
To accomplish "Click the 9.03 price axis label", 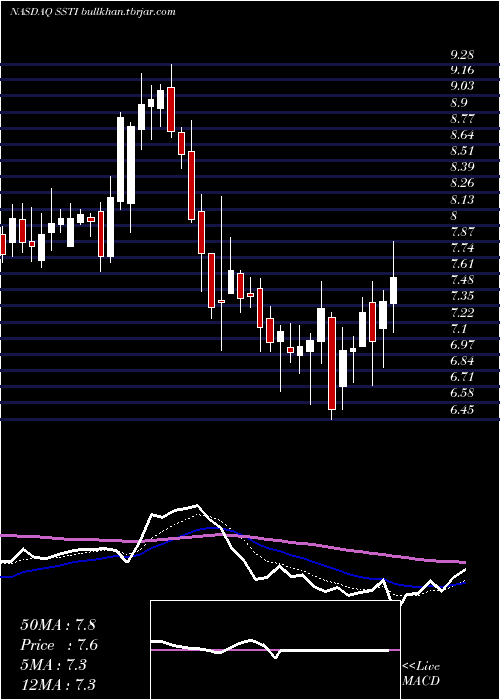I will click(462, 87).
